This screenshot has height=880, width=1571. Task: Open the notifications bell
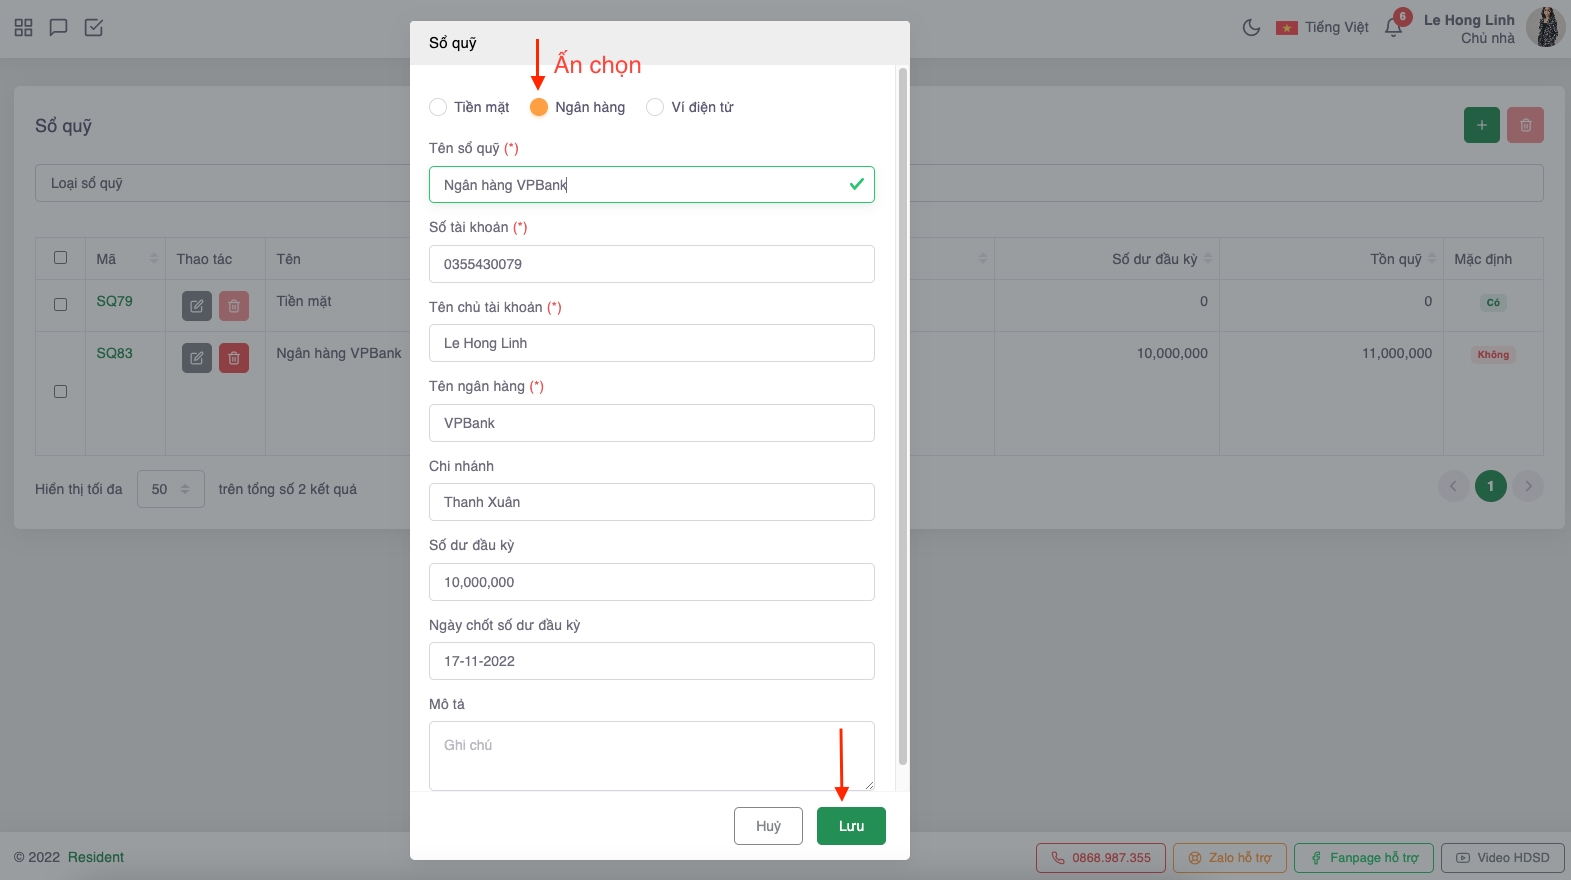1393,27
